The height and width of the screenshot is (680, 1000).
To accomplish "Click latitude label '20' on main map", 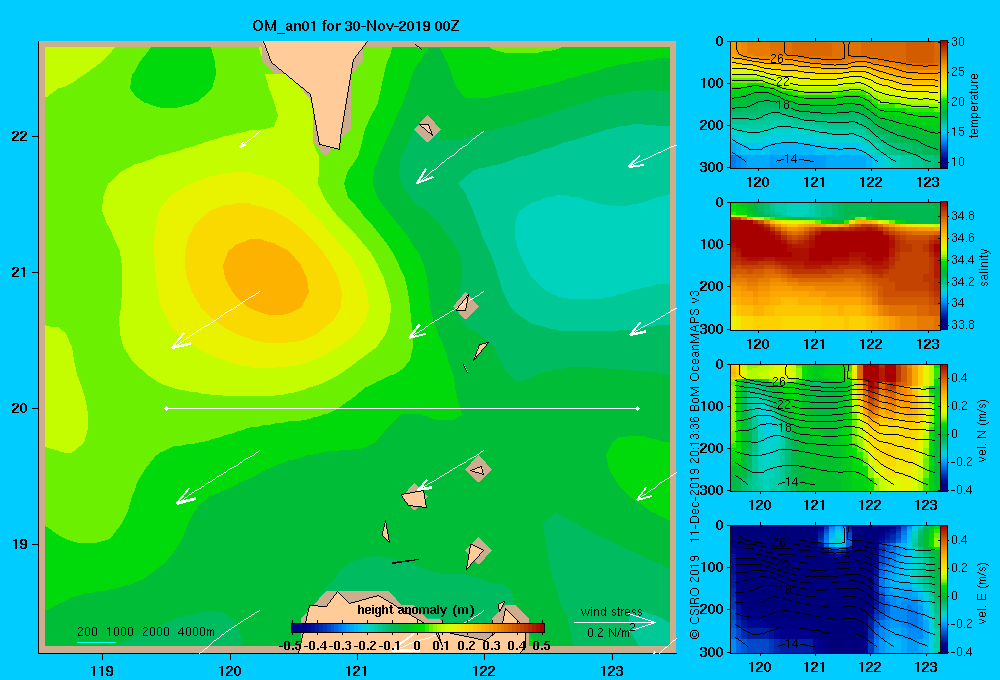I will click(20, 408).
